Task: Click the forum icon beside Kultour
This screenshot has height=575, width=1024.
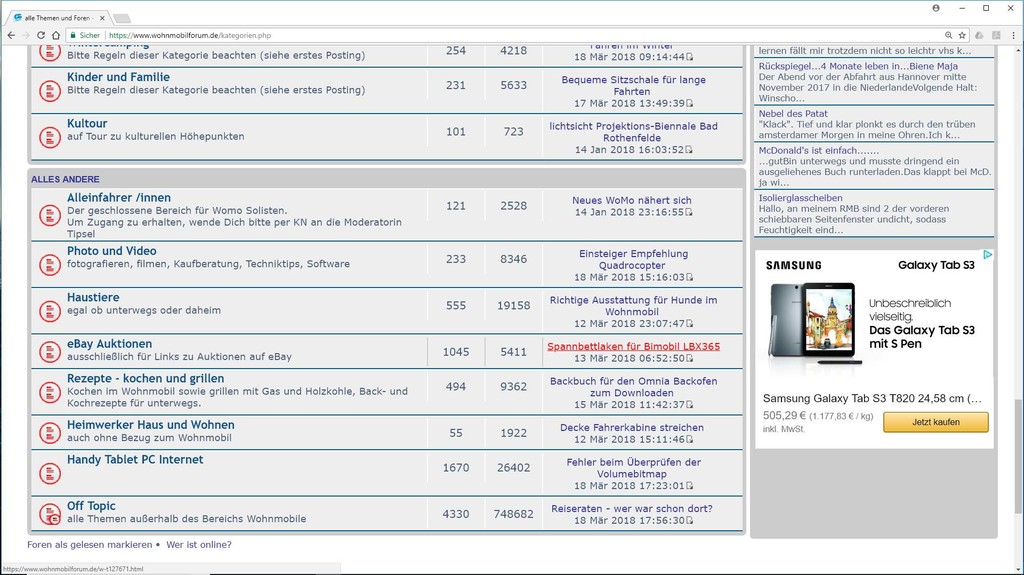Action: pyautogui.click(x=50, y=137)
